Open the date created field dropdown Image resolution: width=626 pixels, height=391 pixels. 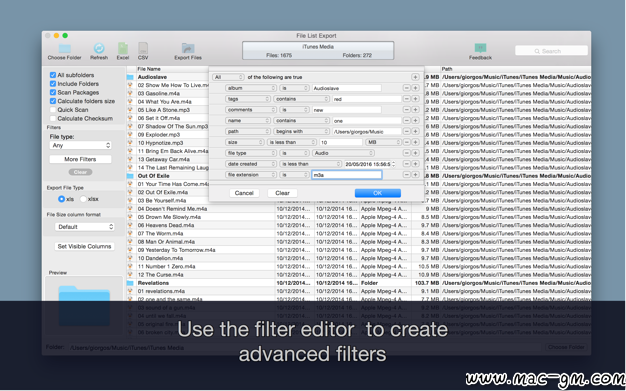[x=251, y=164]
